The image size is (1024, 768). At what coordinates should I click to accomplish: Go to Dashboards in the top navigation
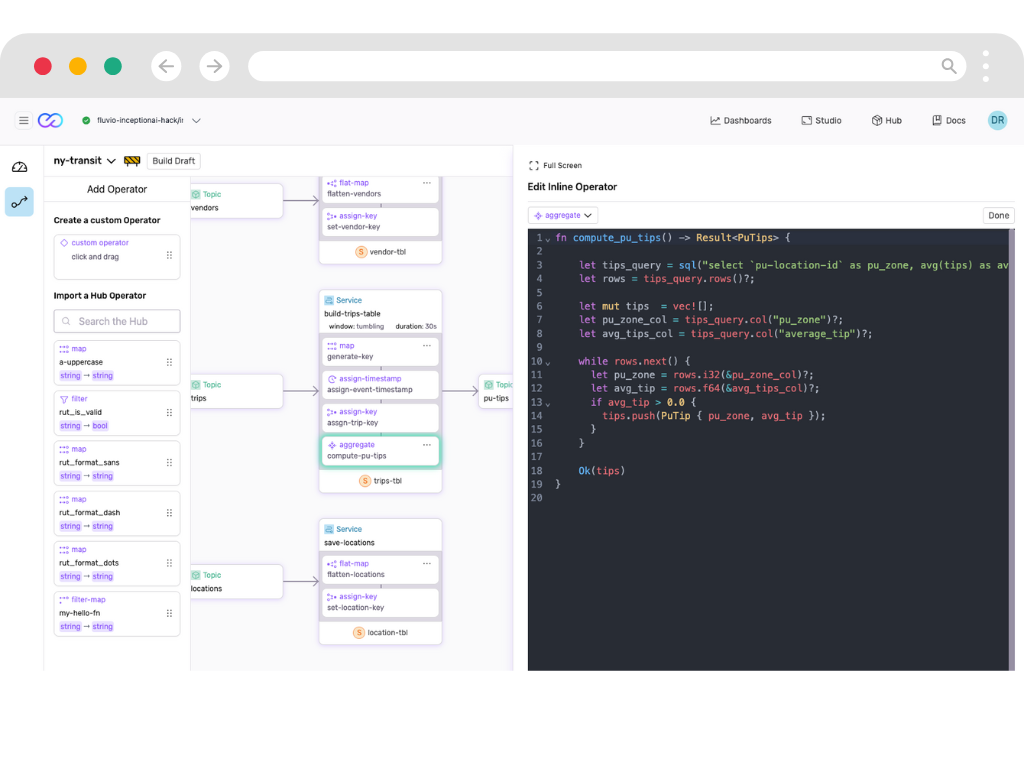tap(741, 120)
